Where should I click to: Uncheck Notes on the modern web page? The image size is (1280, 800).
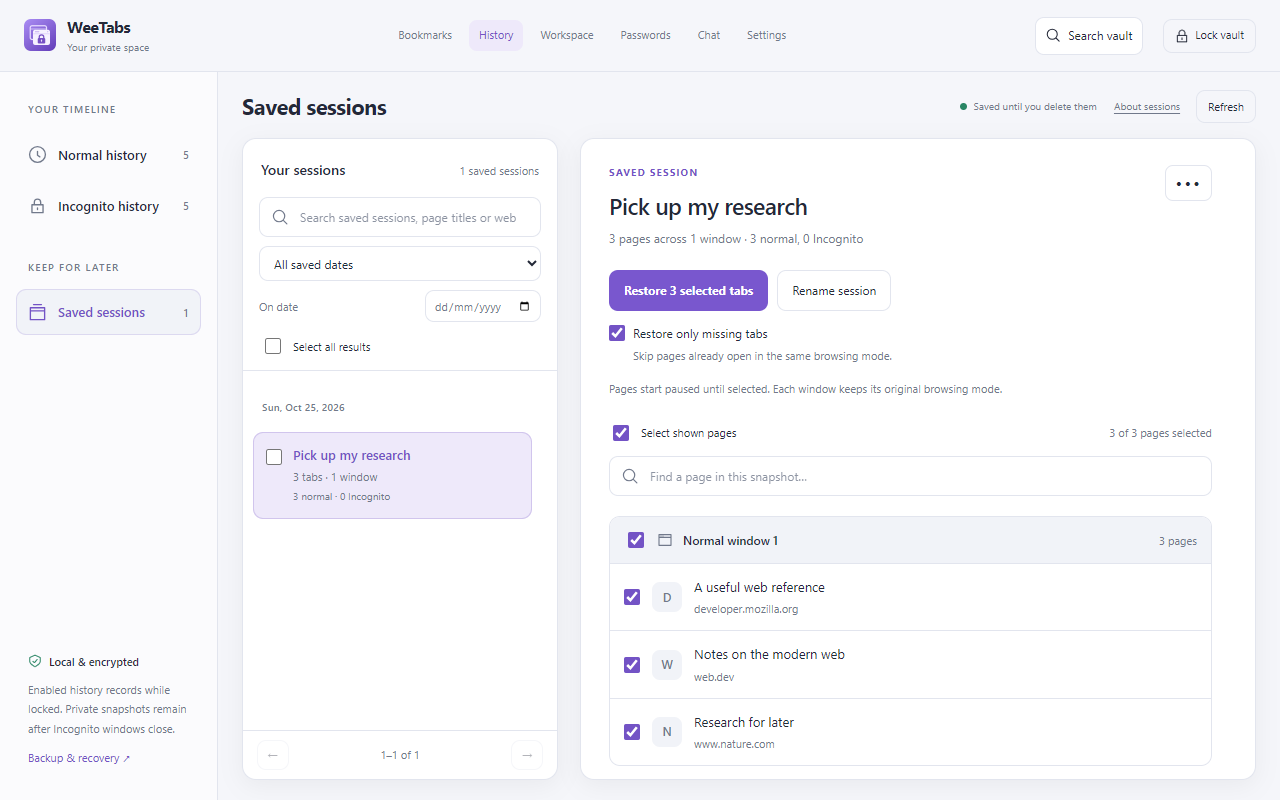click(x=632, y=665)
